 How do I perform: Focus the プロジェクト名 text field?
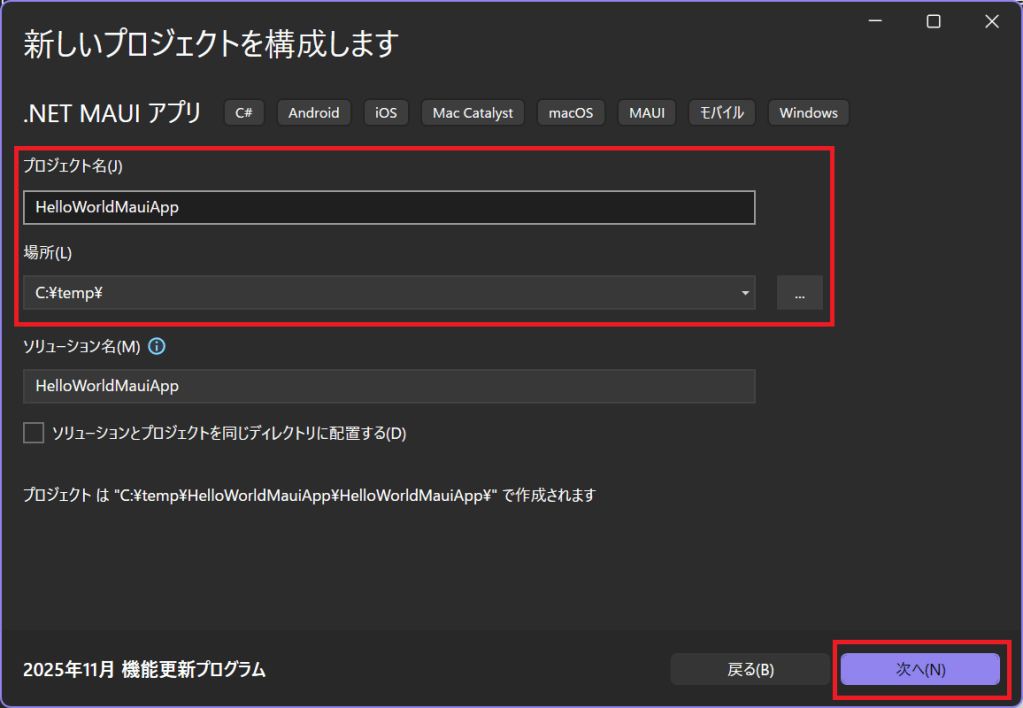[388, 207]
